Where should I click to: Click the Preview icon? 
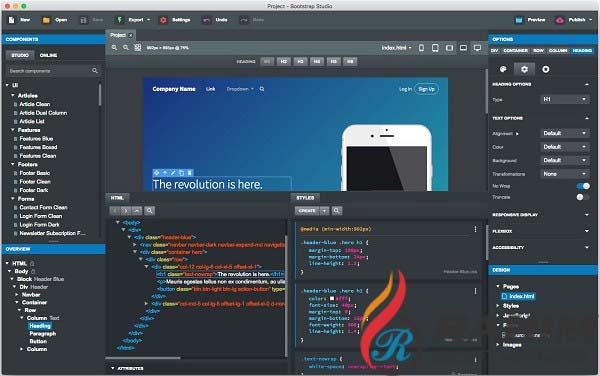pos(519,20)
